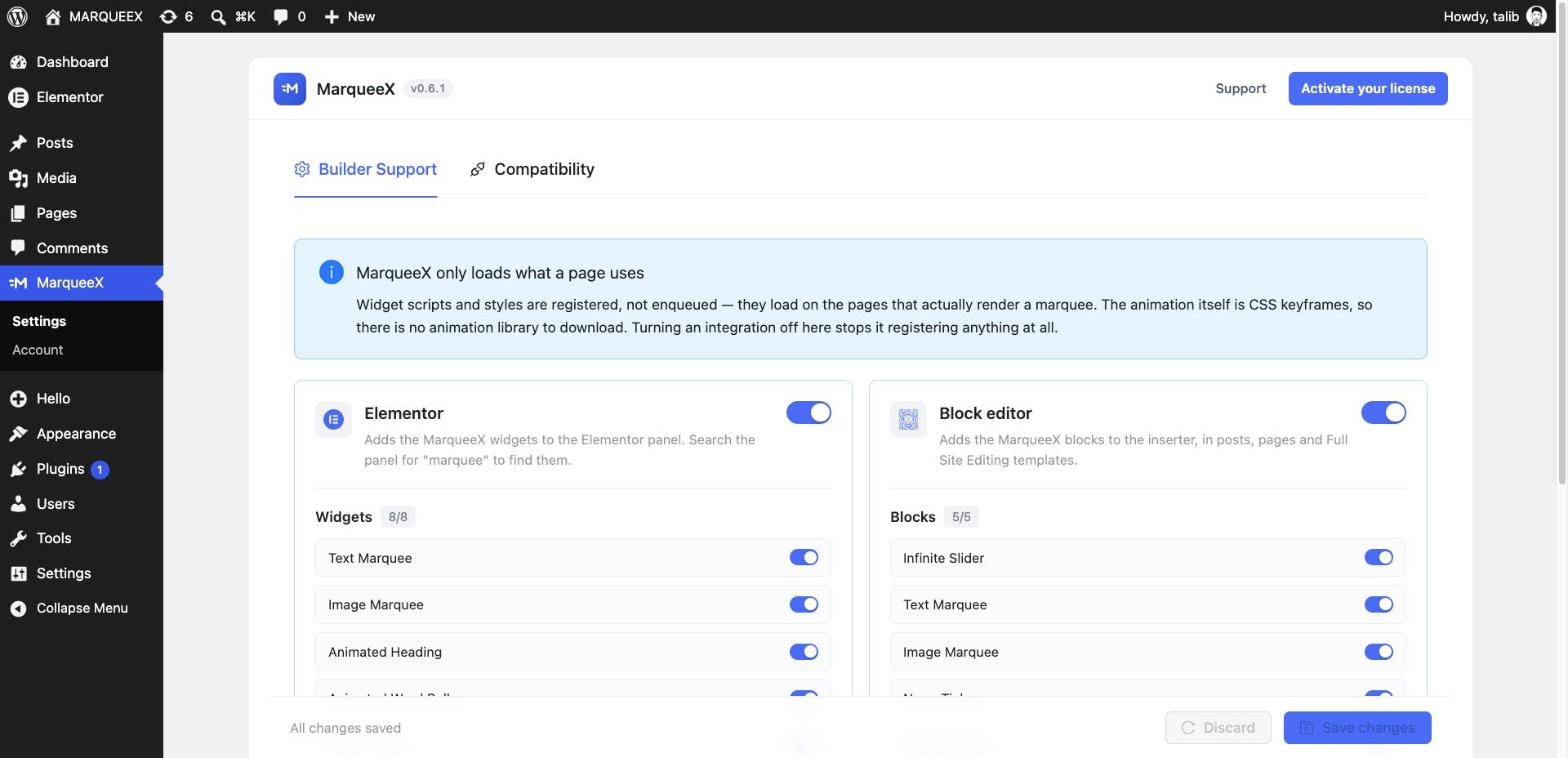Click the Support link
Viewport: 1568px width, 758px height.
(1241, 88)
